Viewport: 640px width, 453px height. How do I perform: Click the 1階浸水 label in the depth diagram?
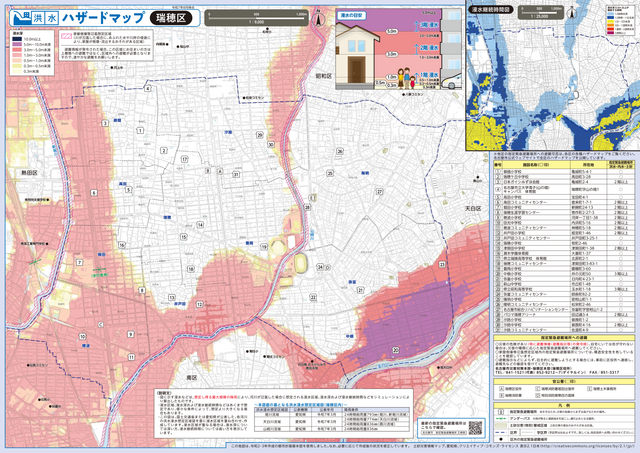pos(429,75)
